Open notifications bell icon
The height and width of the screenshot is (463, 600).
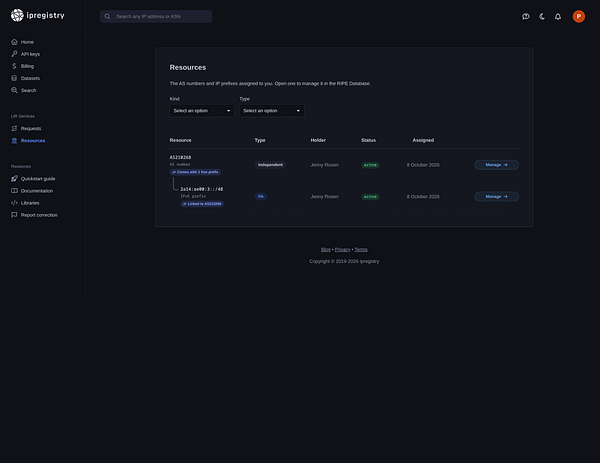click(558, 16)
